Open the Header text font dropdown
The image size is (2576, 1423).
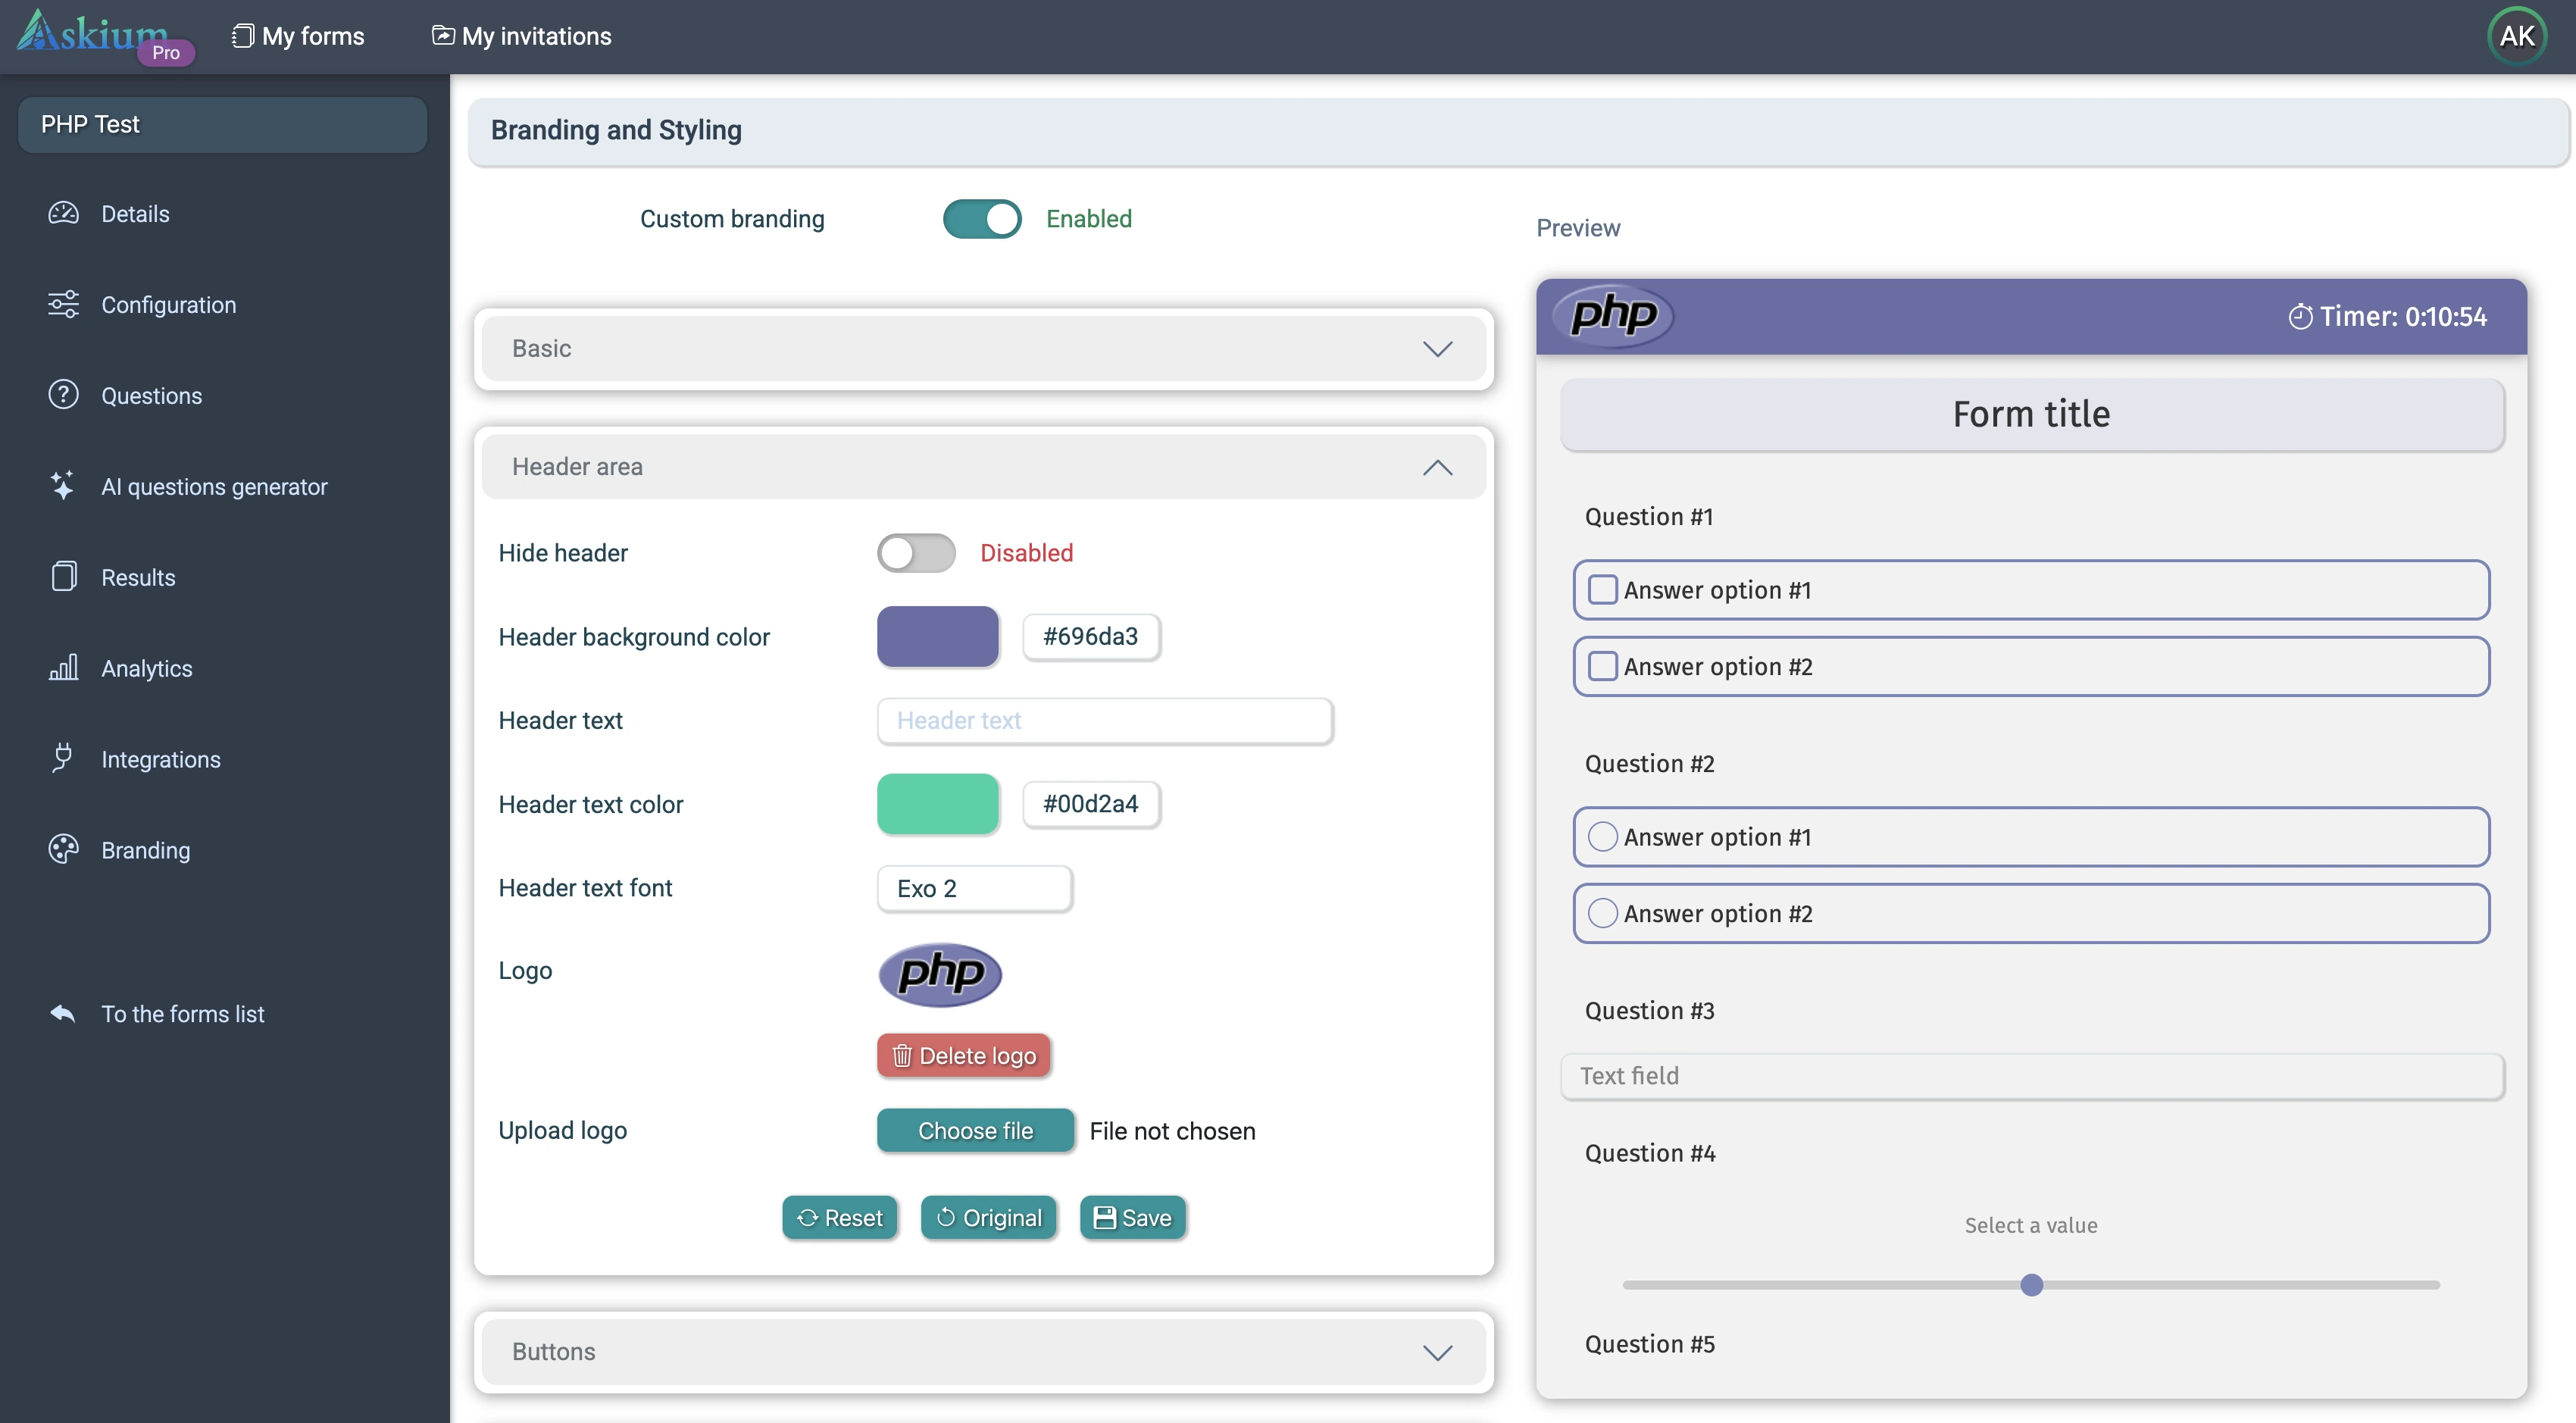pos(974,888)
